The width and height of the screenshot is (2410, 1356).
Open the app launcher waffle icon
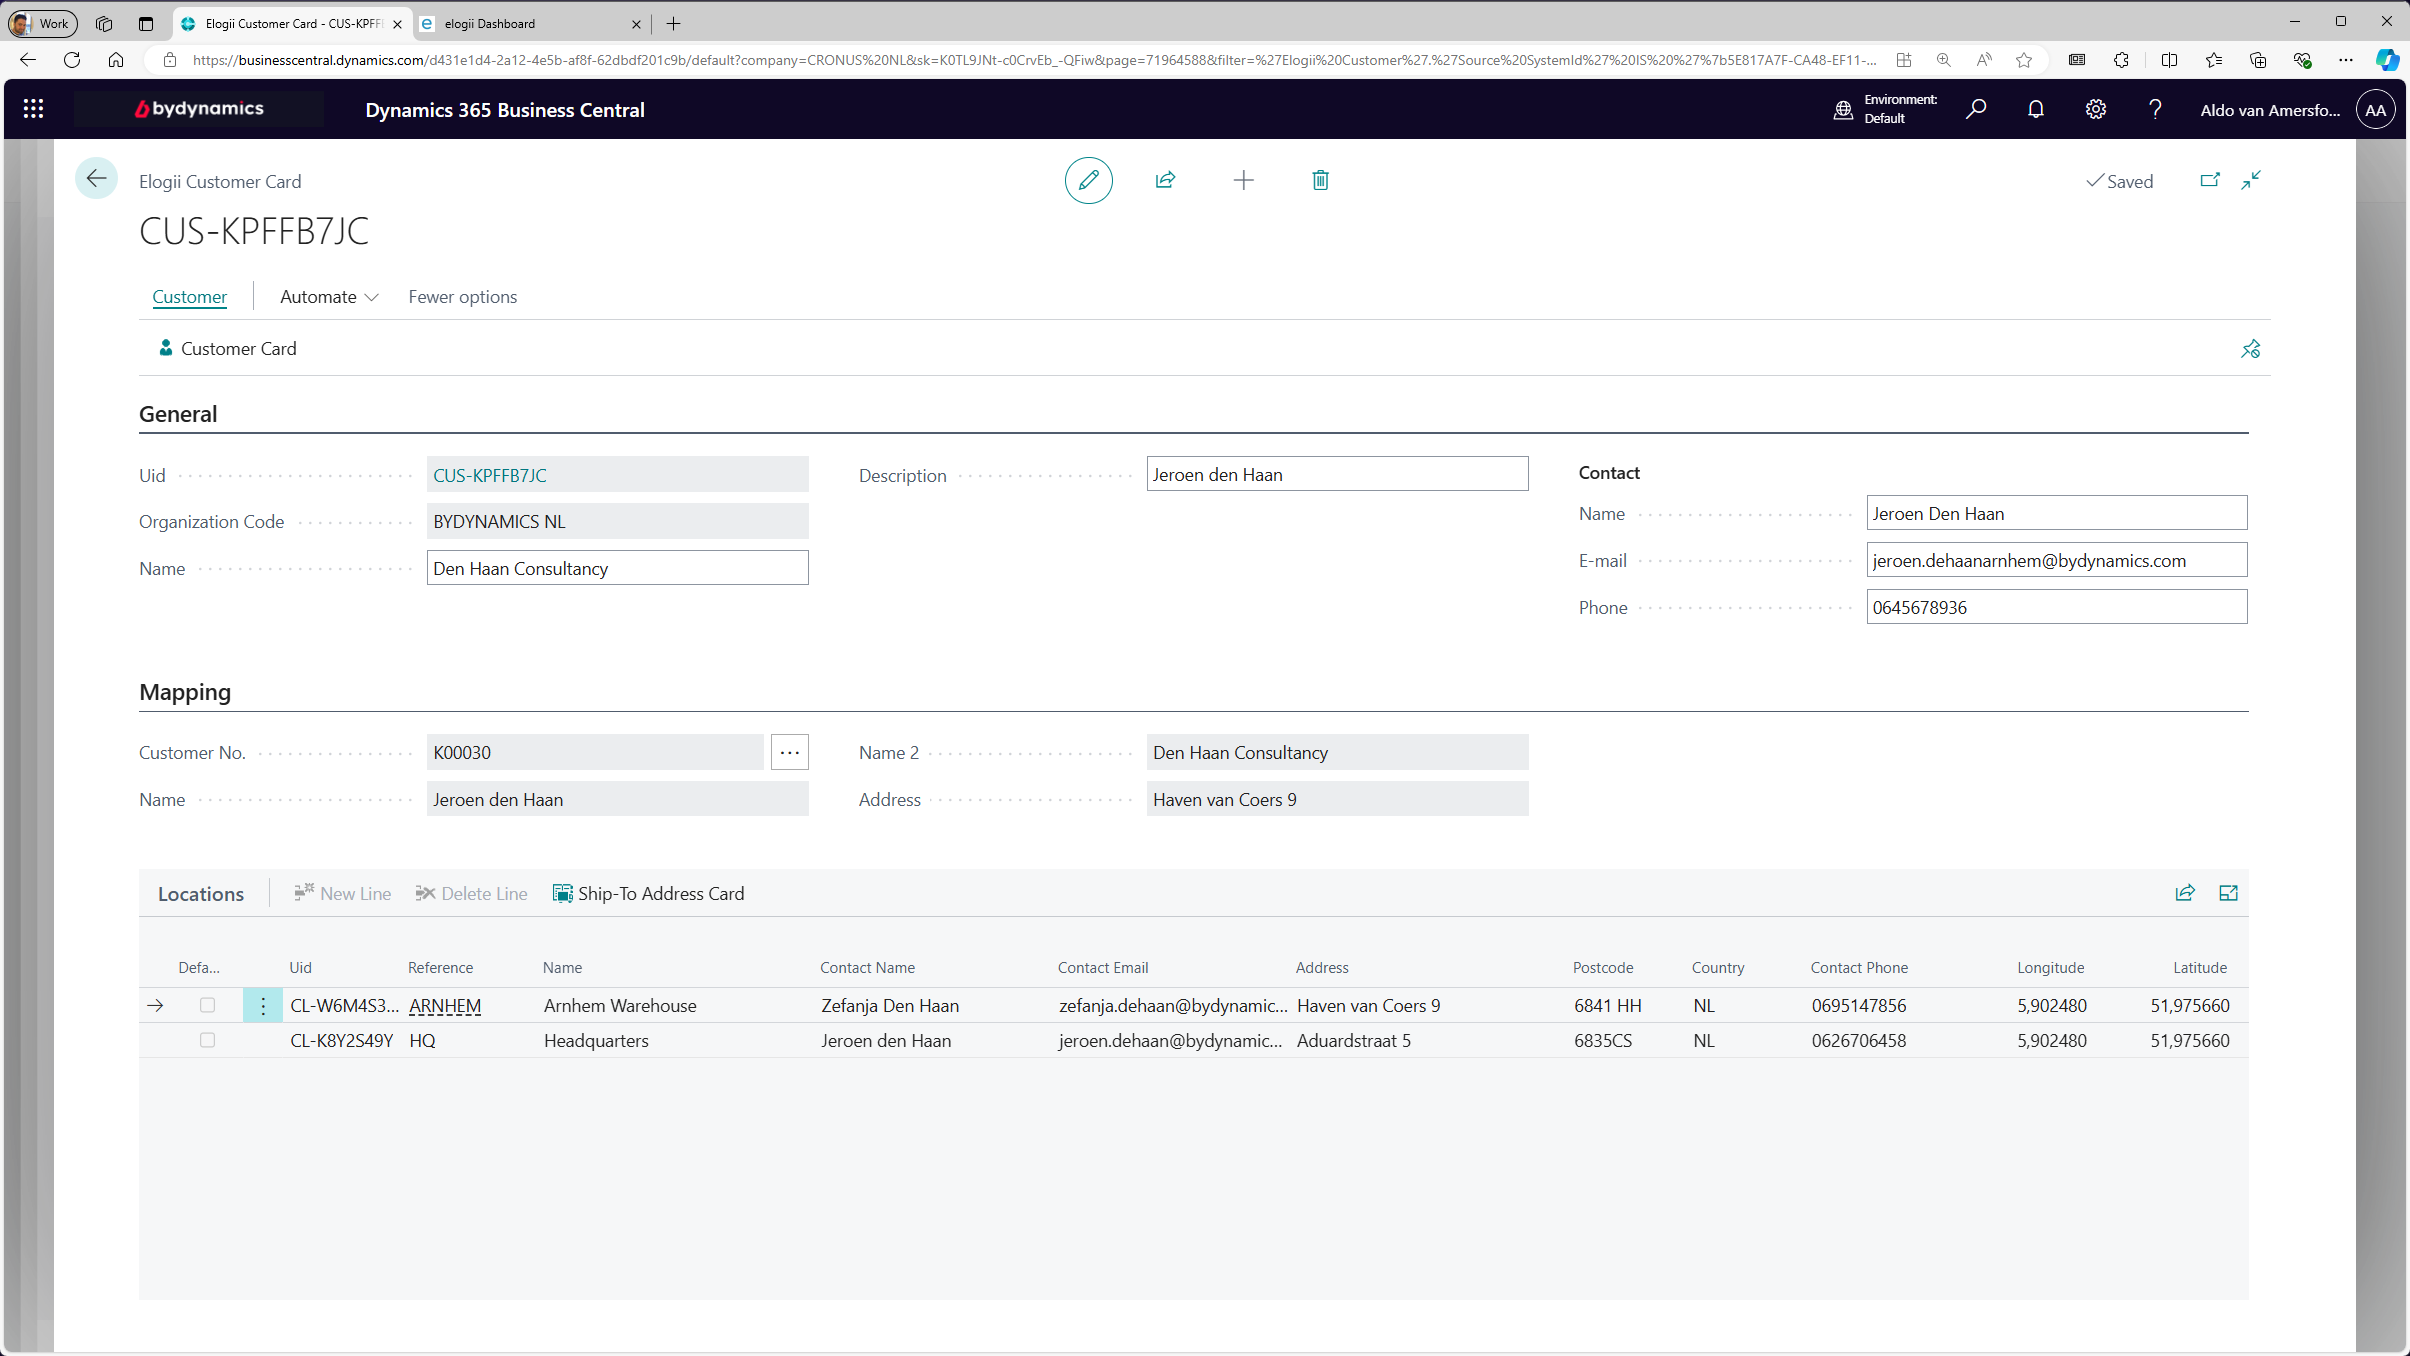pyautogui.click(x=33, y=109)
